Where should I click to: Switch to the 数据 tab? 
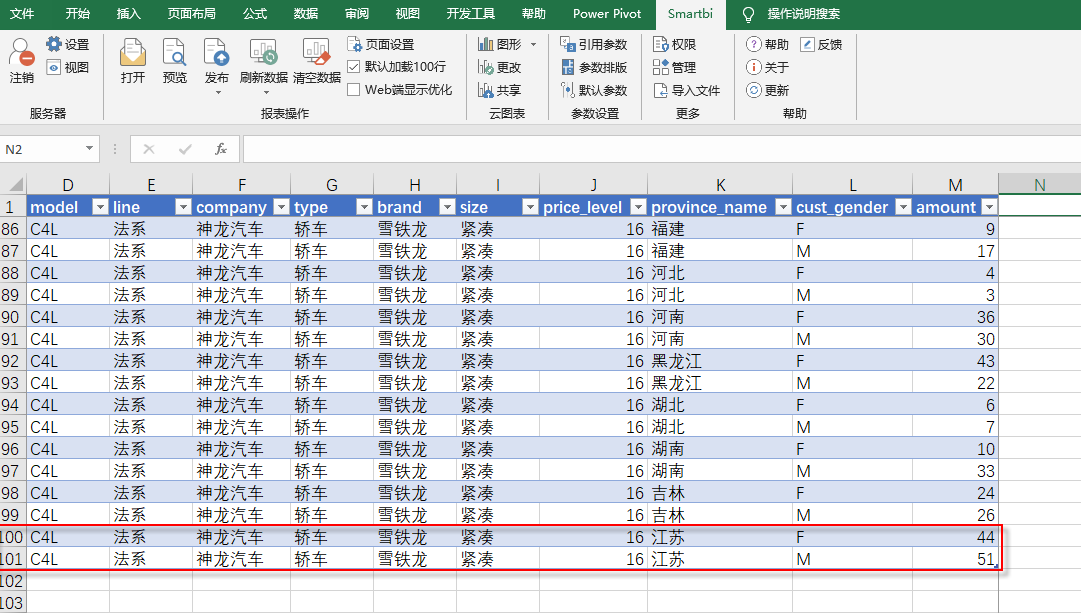pyautogui.click(x=305, y=14)
